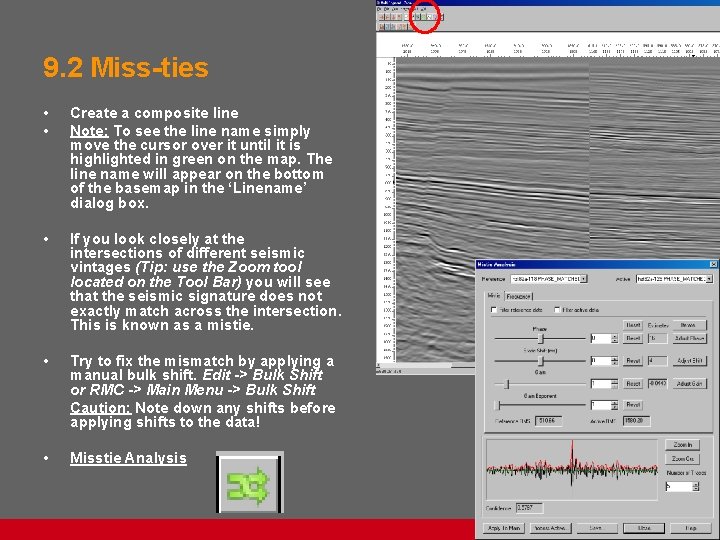
Task: Switch to the Mistie tab
Action: click(495, 296)
